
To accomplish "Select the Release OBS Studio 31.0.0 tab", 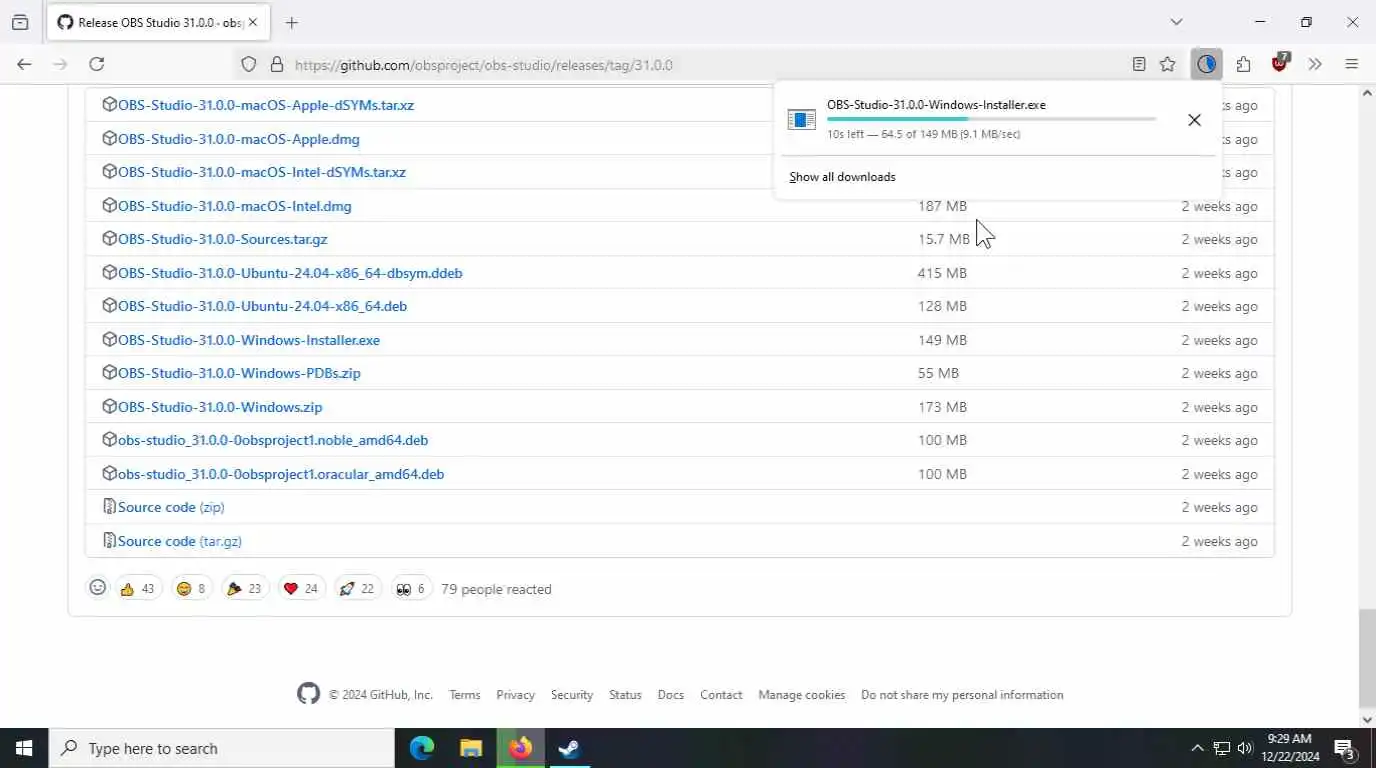I will tap(156, 22).
